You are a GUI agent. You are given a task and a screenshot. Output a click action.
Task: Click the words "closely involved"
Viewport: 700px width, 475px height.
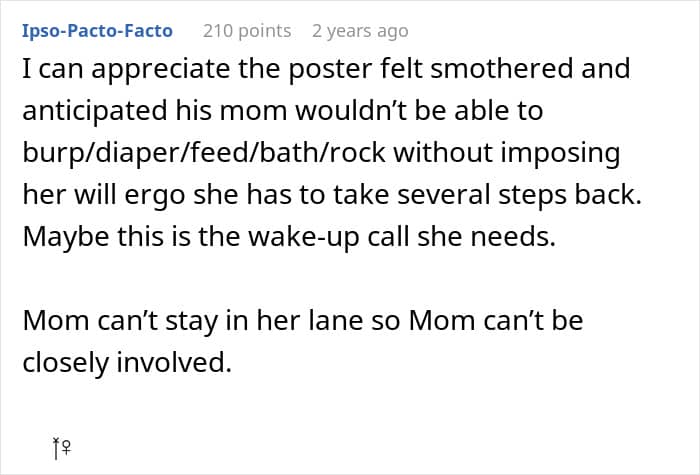126,363
